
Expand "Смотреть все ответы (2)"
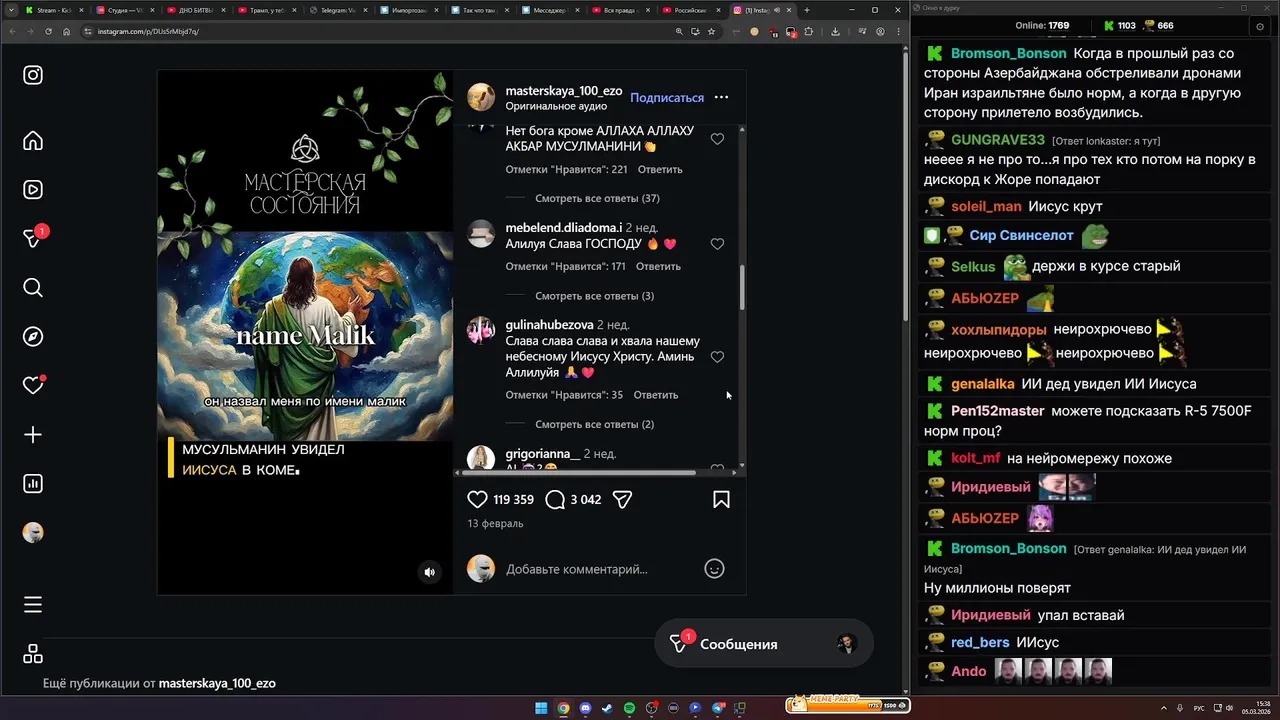click(x=594, y=424)
